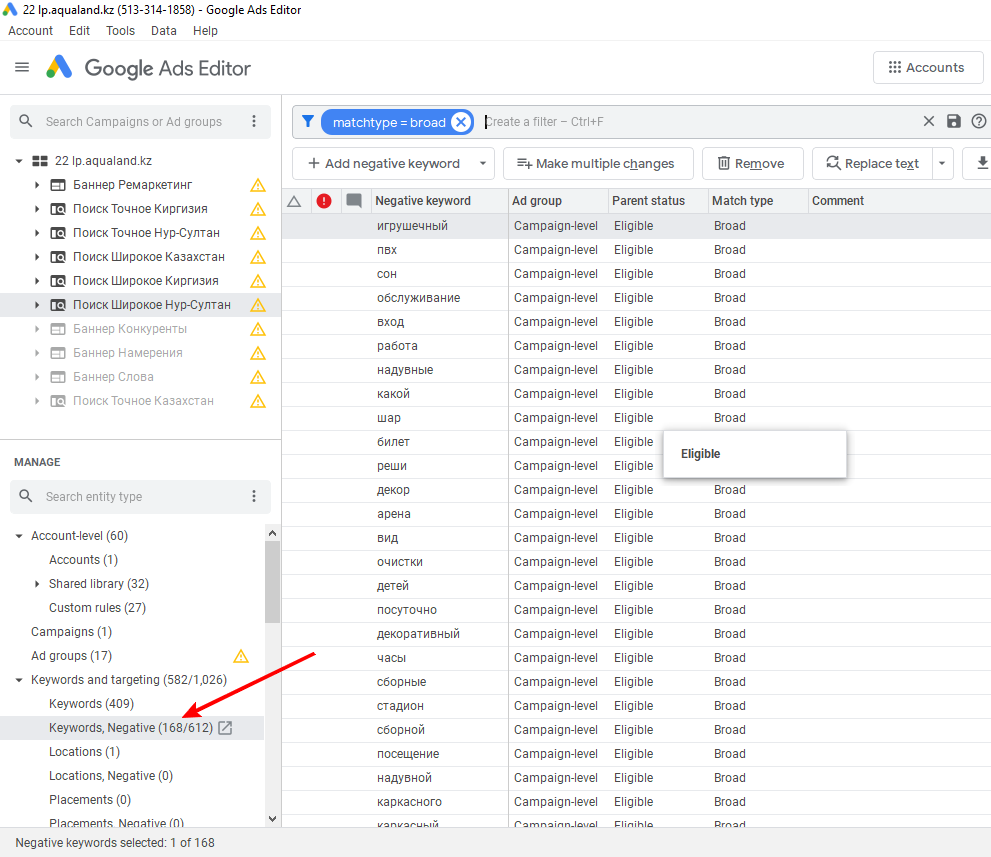Expand Shared library (32)

click(x=37, y=584)
